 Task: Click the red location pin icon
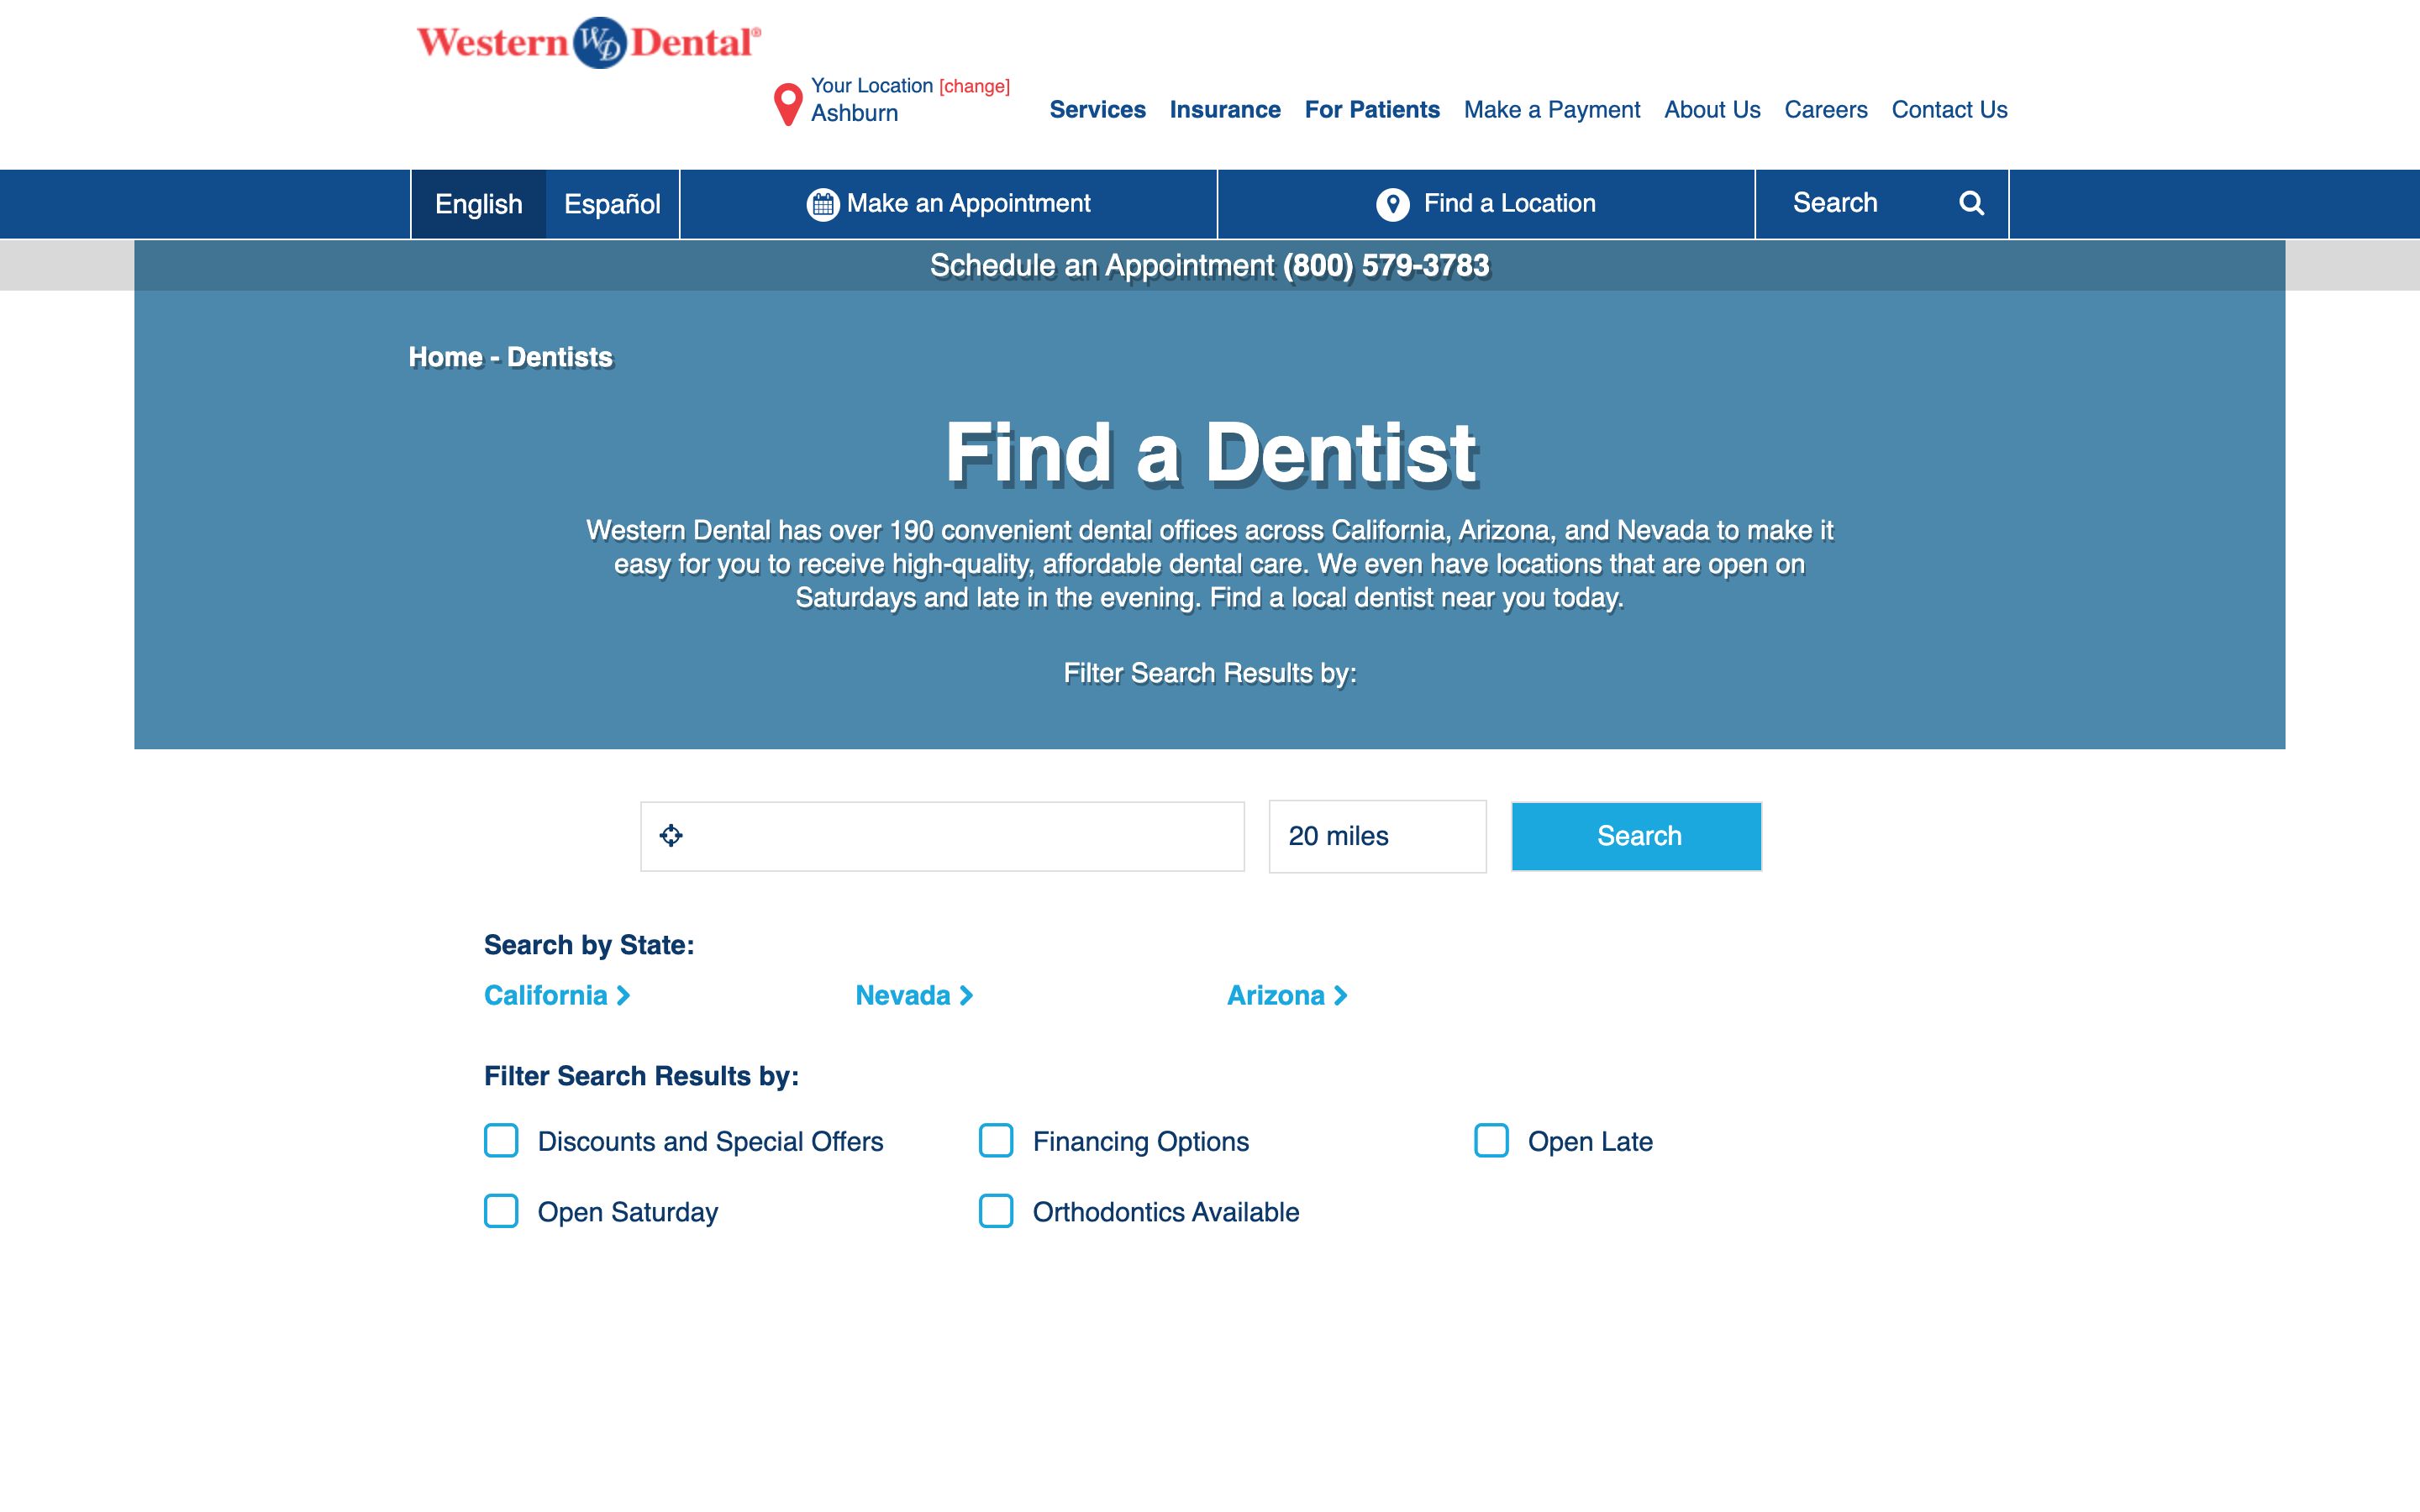(x=788, y=104)
